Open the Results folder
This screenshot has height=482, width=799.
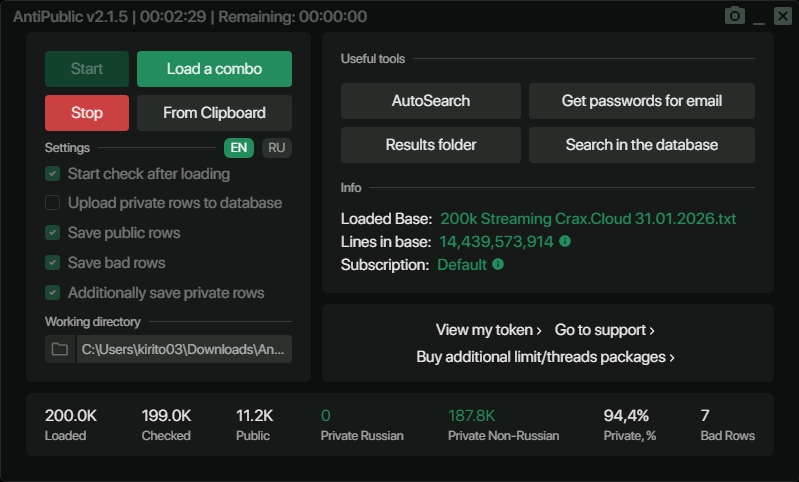(x=430, y=145)
